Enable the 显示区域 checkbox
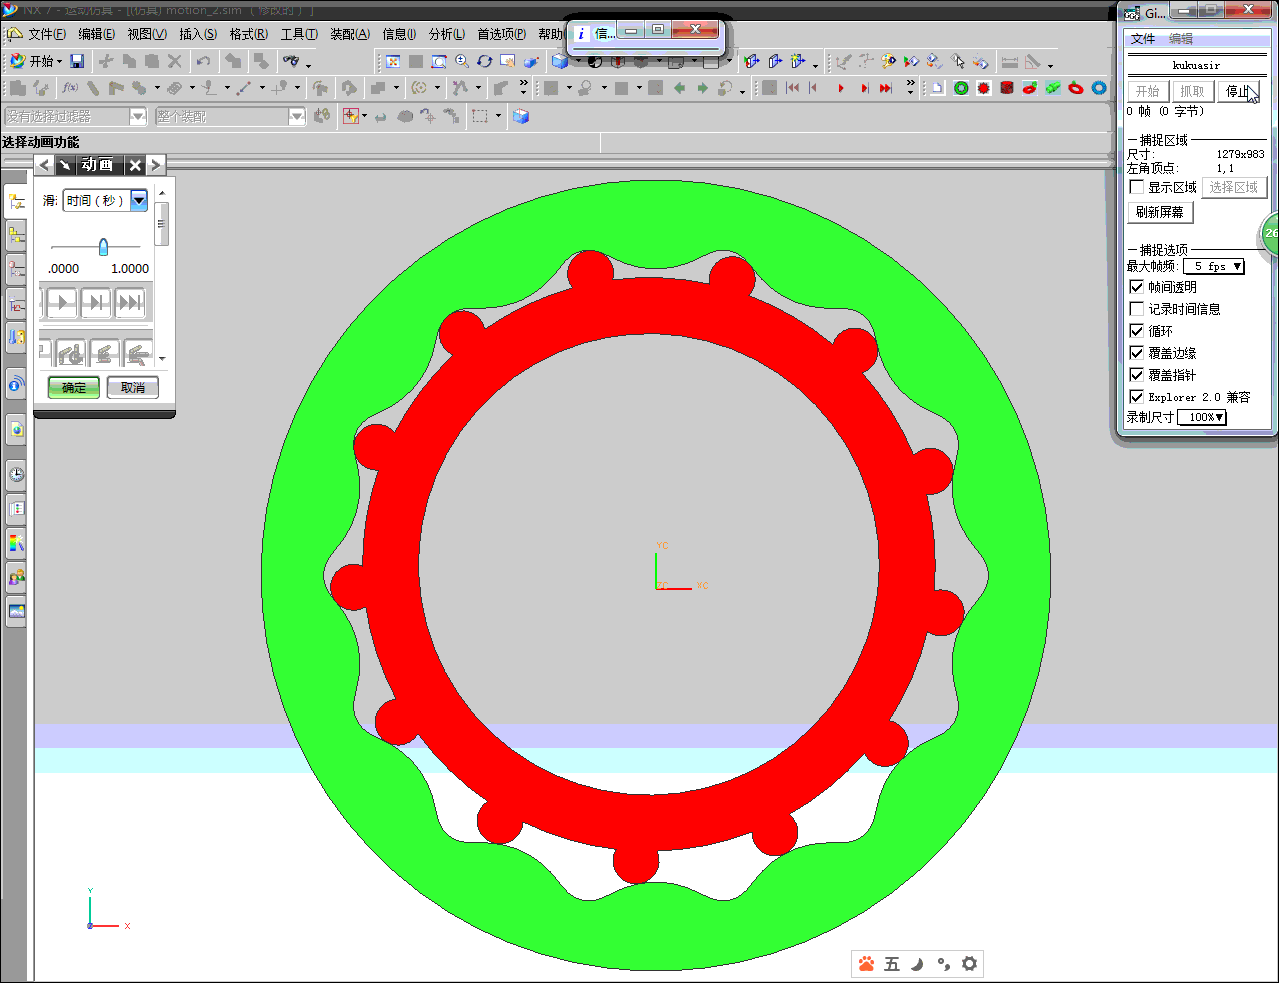Image resolution: width=1279 pixels, height=983 pixels. (1136, 187)
